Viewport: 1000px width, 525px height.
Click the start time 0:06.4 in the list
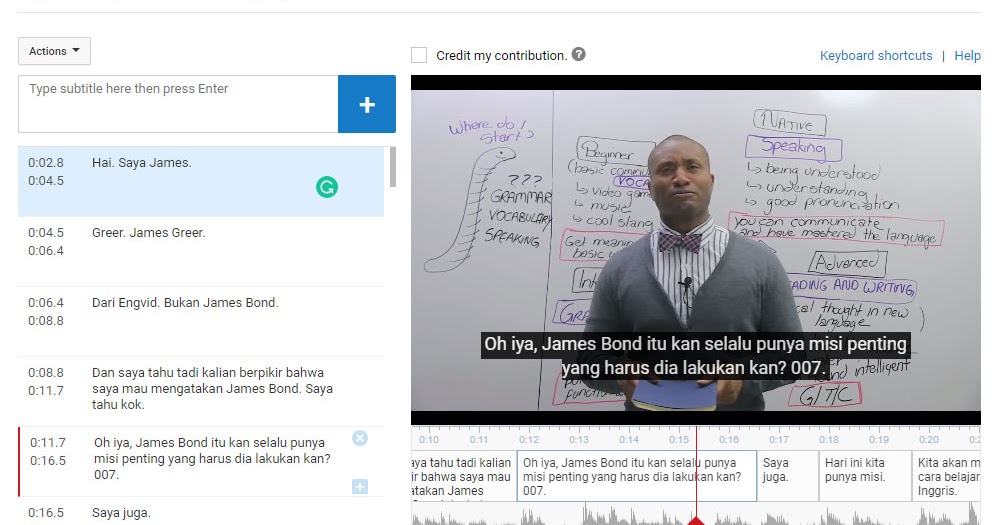(46, 302)
